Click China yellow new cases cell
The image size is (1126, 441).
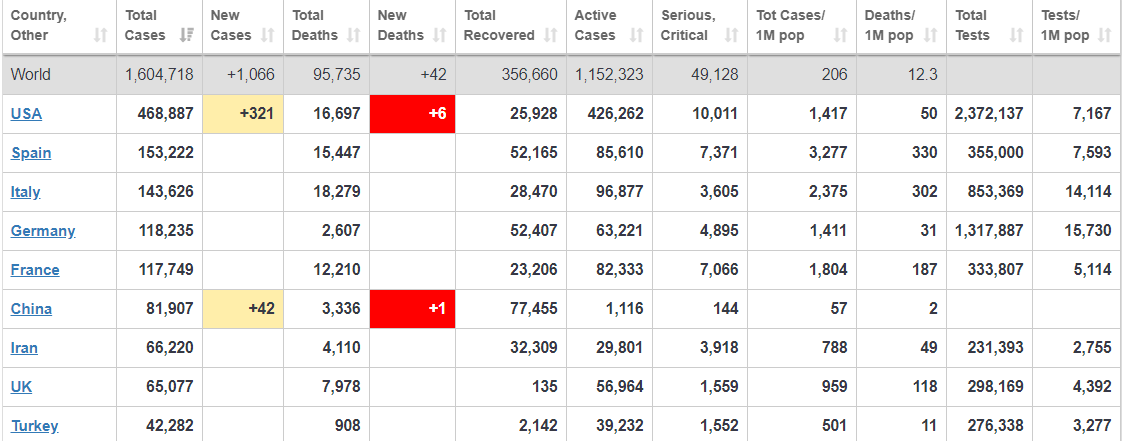coord(243,309)
